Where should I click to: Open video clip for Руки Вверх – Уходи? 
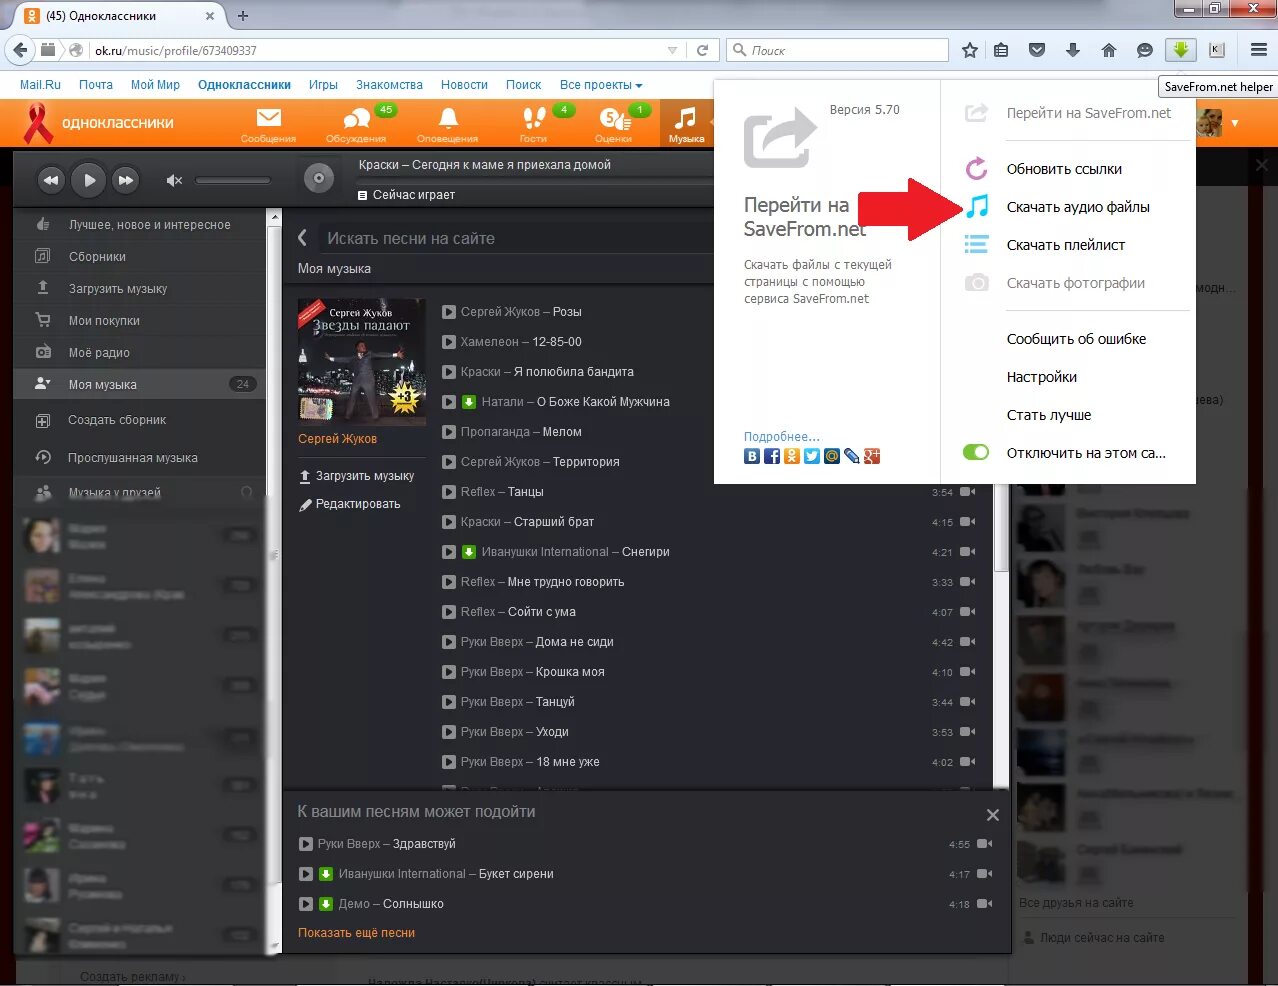coord(967,732)
